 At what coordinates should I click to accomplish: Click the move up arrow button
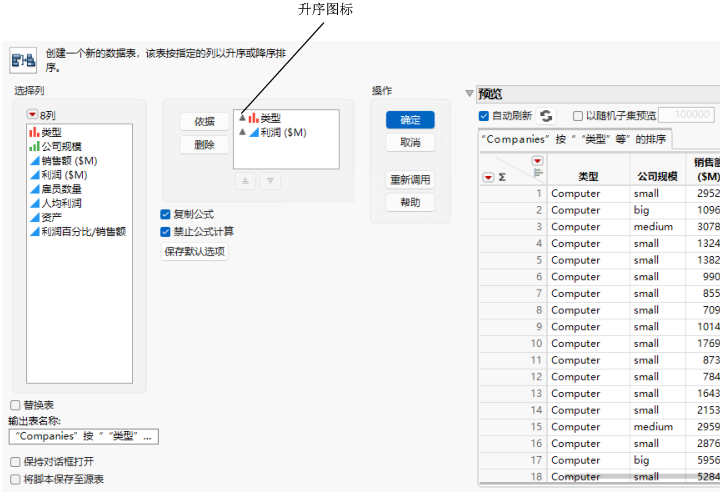pyautogui.click(x=245, y=181)
